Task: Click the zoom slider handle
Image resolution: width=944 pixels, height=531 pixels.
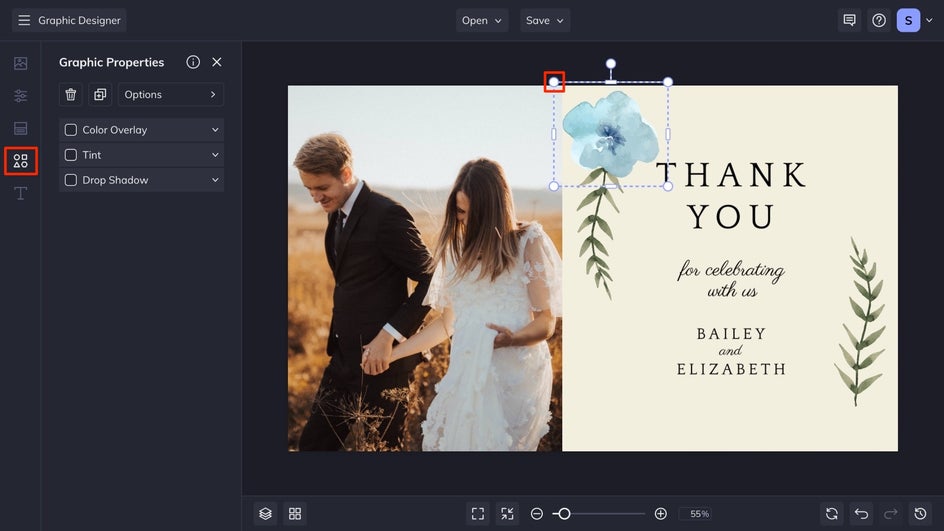Action: click(564, 514)
